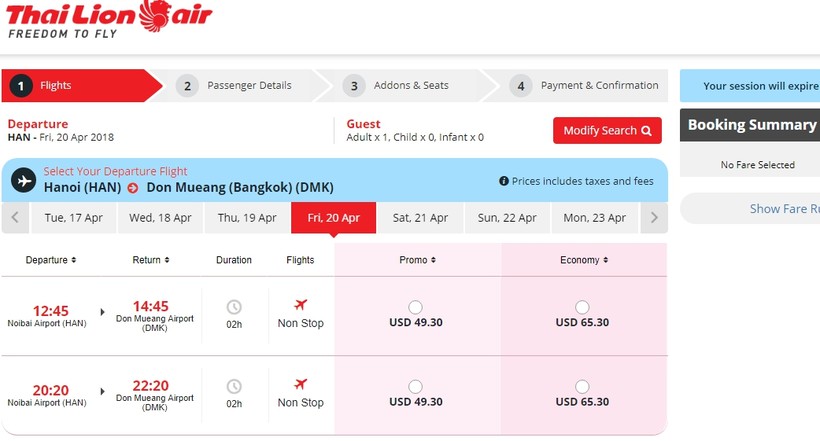Click the clock icon for the 20:20 flight

pos(234,387)
